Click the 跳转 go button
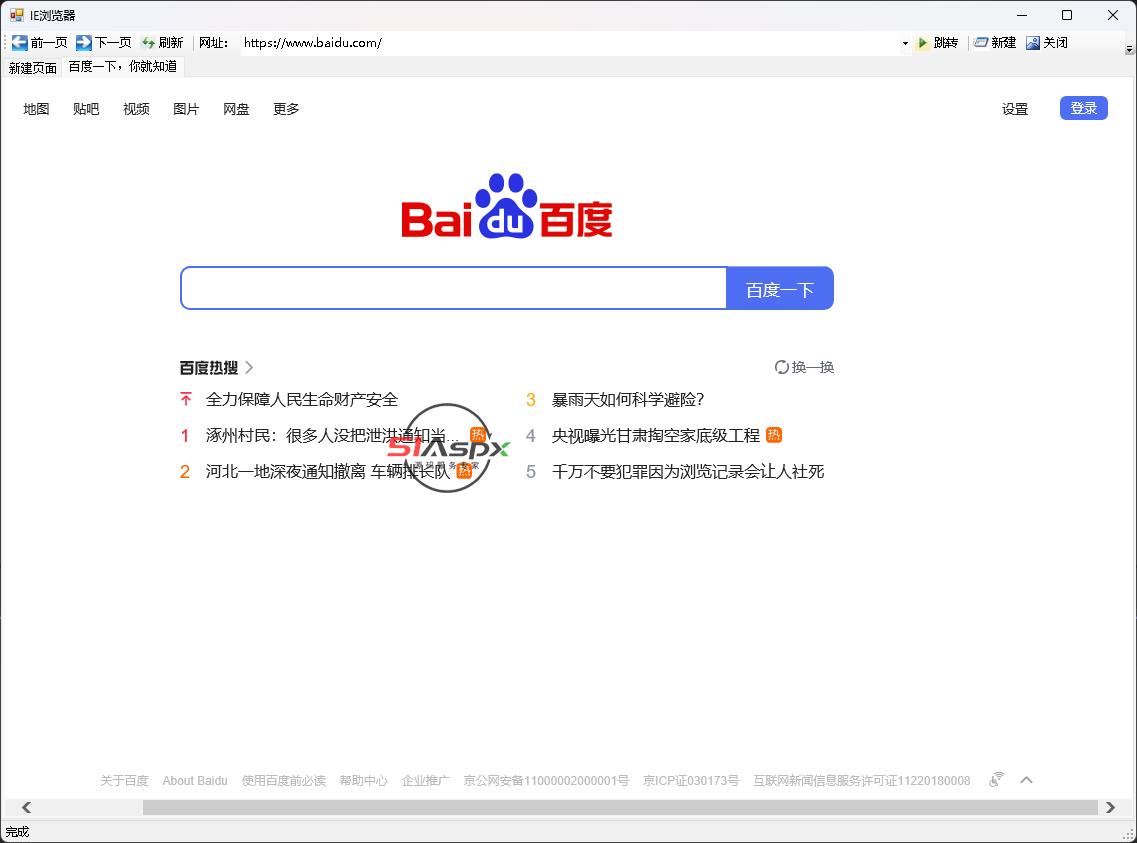The width and height of the screenshot is (1137, 843). [938, 43]
